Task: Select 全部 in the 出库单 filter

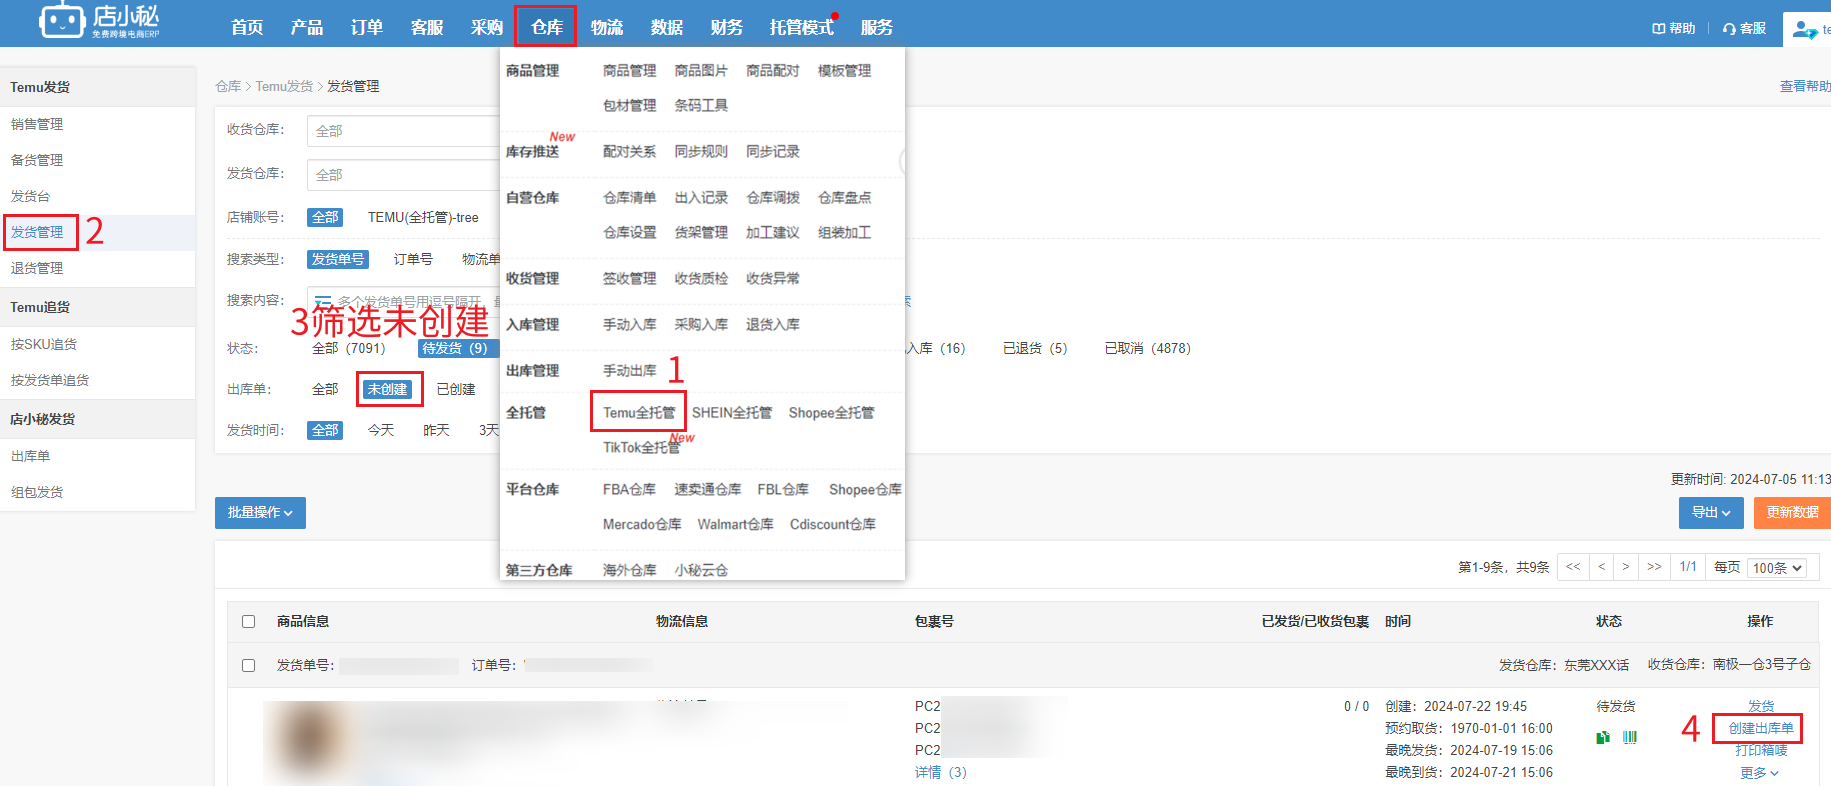Action: [x=325, y=389]
